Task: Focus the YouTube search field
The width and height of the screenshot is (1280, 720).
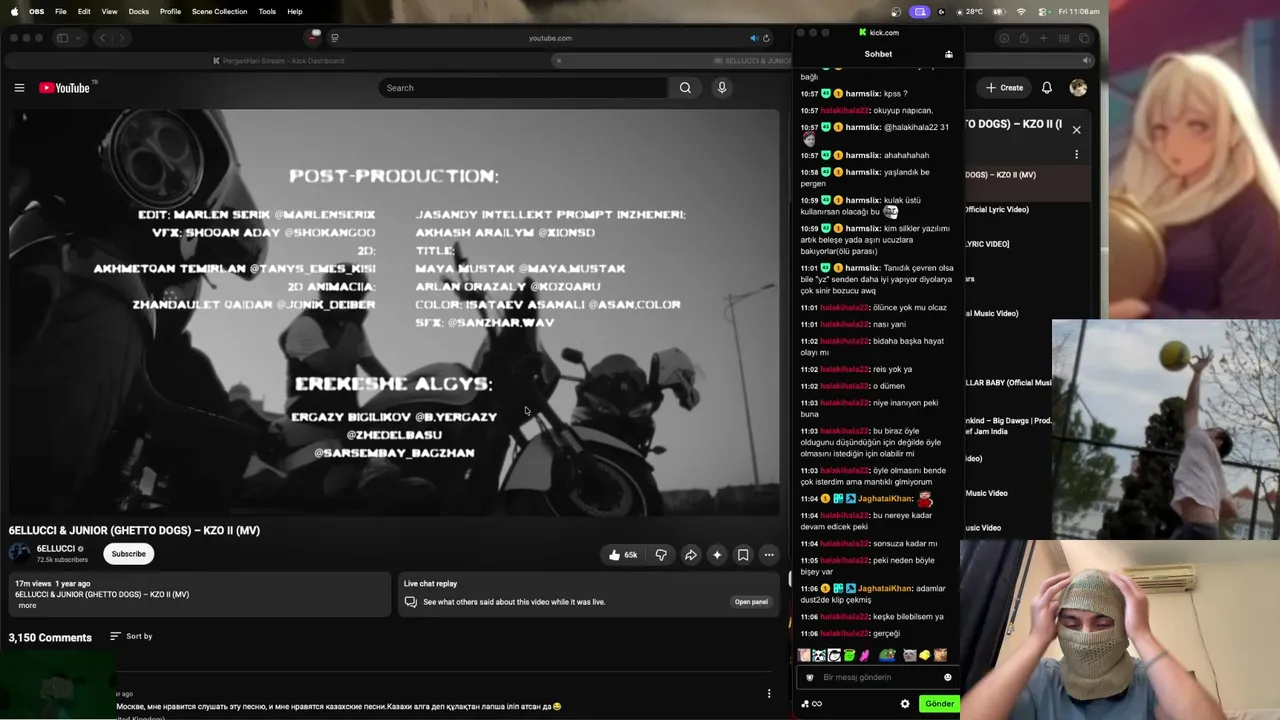Action: [x=523, y=88]
